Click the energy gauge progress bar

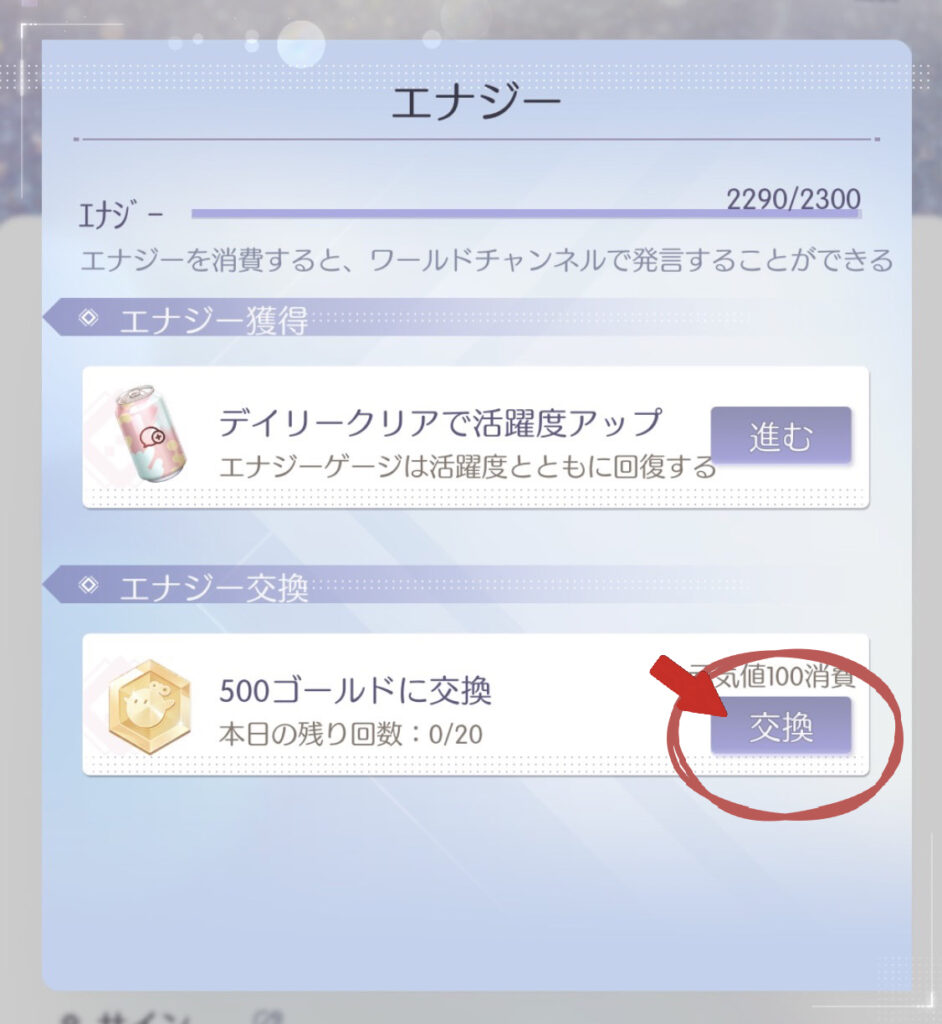point(526,214)
